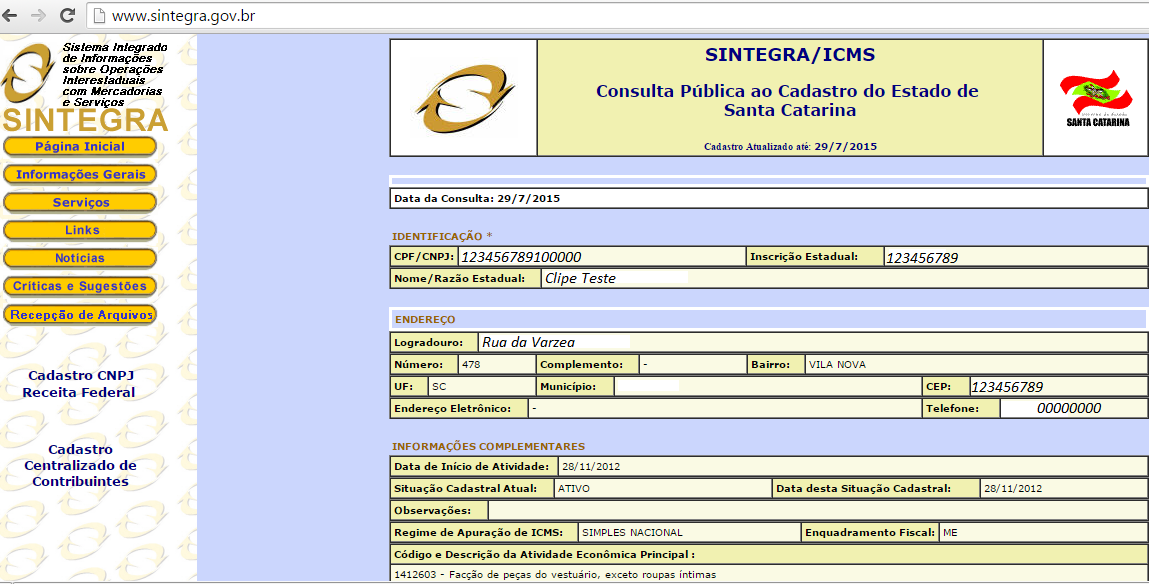The image size is (1149, 584).
Task: Click the Telefone value 00000000
Action: [1069, 409]
